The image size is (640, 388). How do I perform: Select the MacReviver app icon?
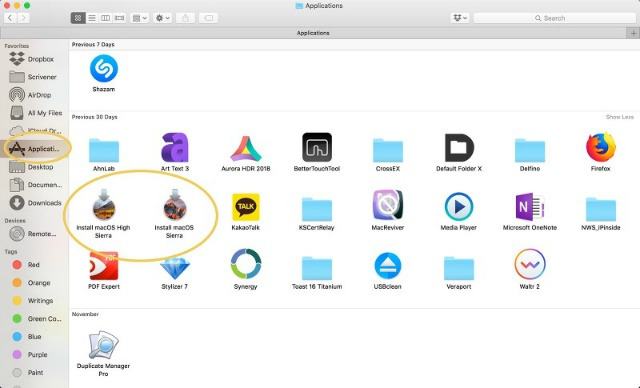(x=388, y=205)
